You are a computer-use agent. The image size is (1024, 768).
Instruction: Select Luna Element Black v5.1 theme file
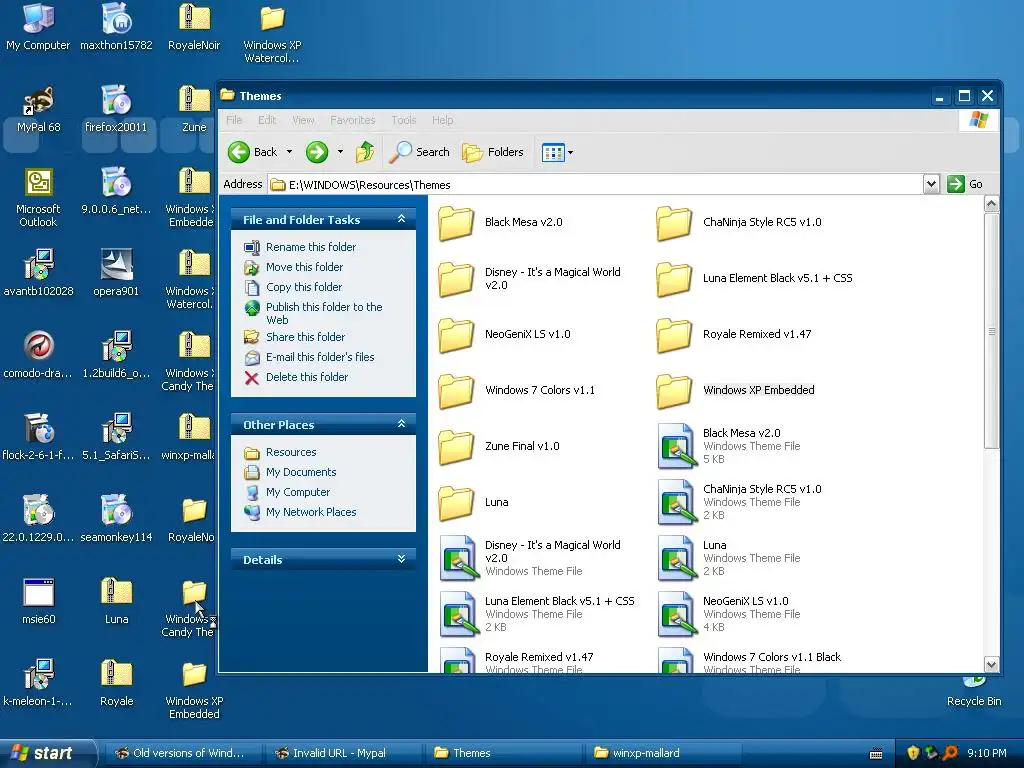coord(457,615)
